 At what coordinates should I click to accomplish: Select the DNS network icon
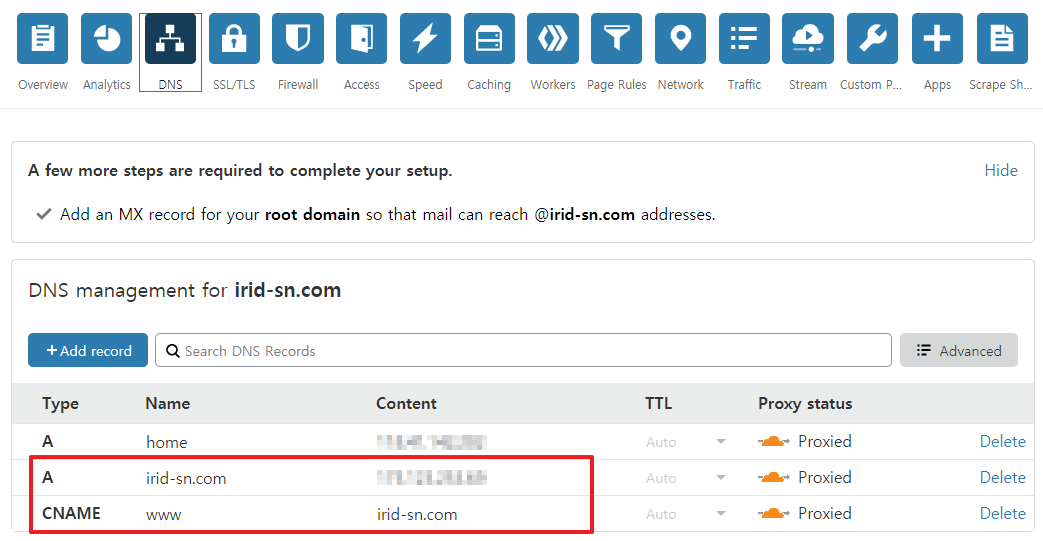[170, 39]
